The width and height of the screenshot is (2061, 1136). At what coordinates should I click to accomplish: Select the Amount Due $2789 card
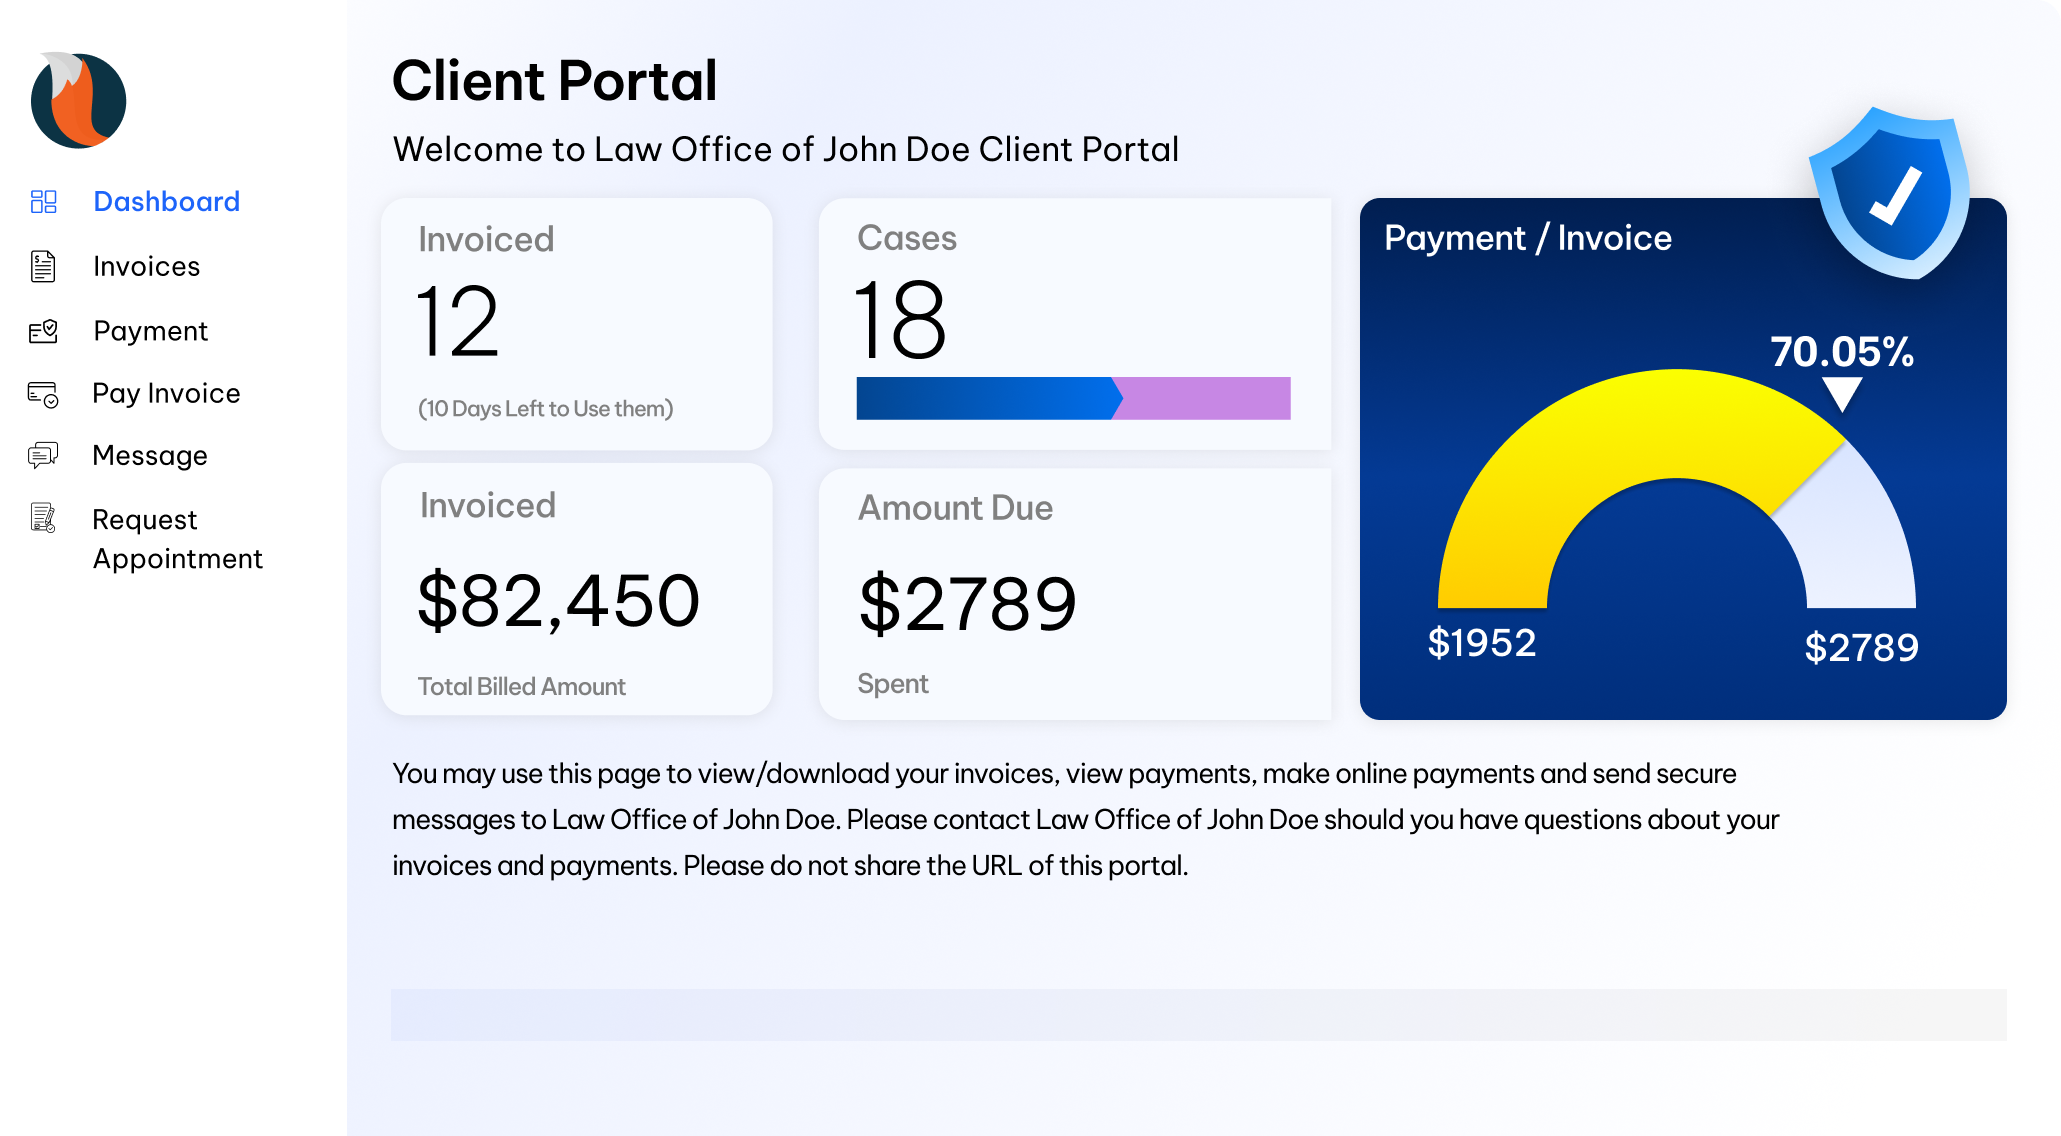pyautogui.click(x=1074, y=594)
